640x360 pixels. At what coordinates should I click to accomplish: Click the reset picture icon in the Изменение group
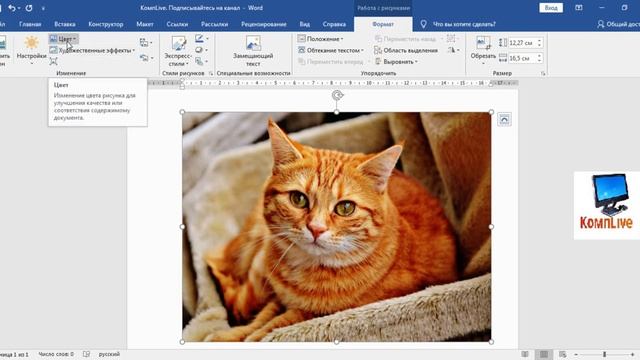click(x=146, y=58)
